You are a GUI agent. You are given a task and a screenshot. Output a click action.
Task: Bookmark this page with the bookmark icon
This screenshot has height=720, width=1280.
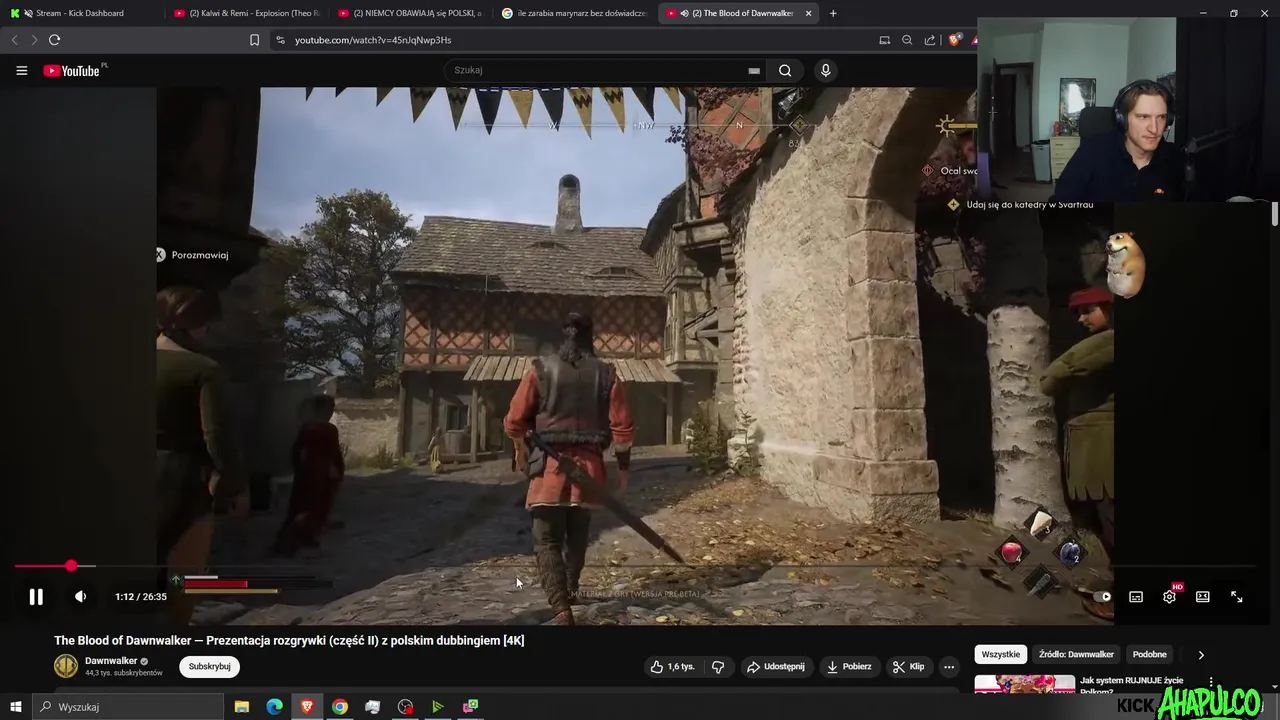pos(254,40)
